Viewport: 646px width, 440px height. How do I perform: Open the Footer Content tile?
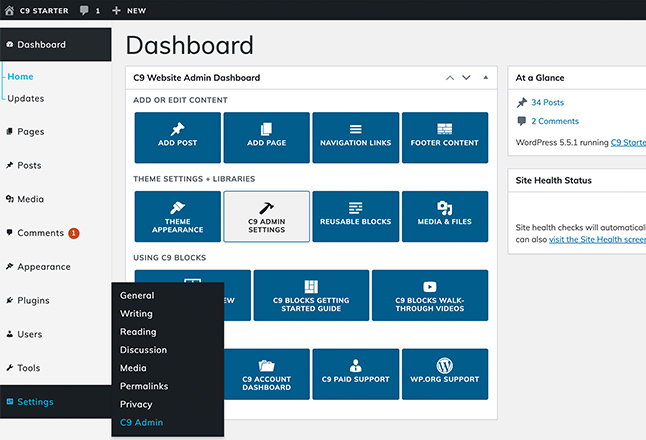(x=445, y=138)
